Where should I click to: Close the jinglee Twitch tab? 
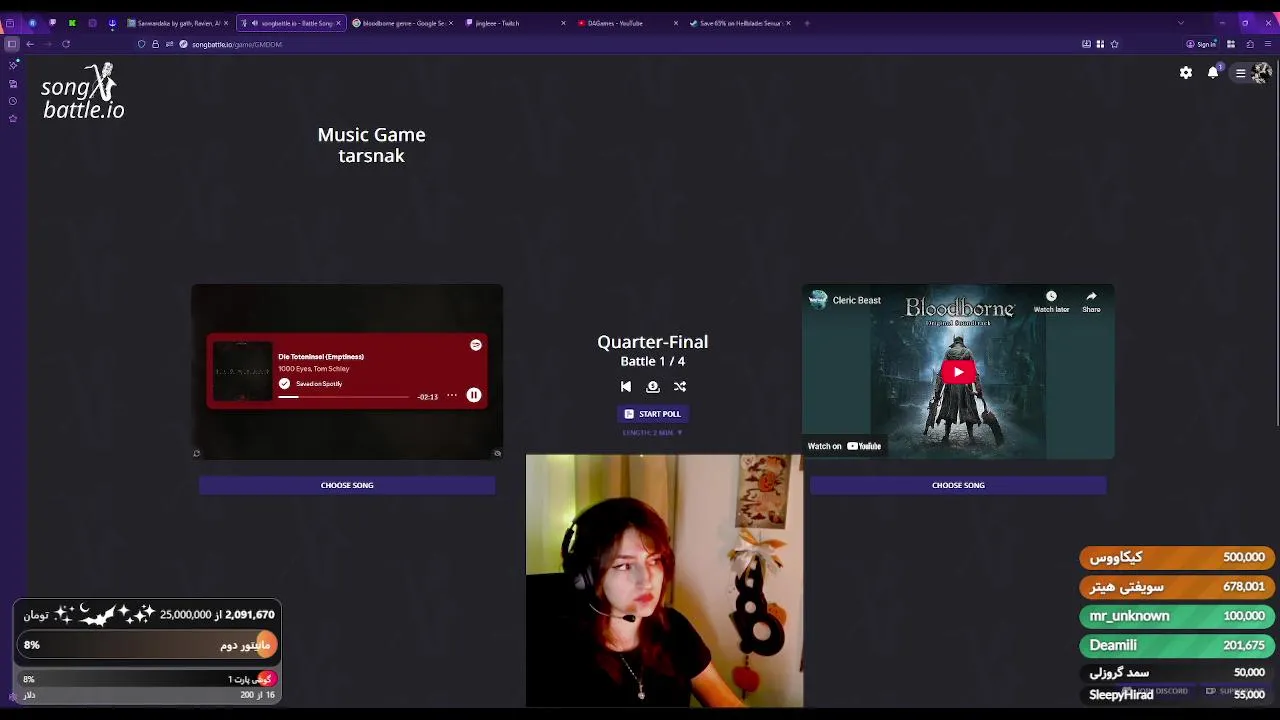pos(563,23)
